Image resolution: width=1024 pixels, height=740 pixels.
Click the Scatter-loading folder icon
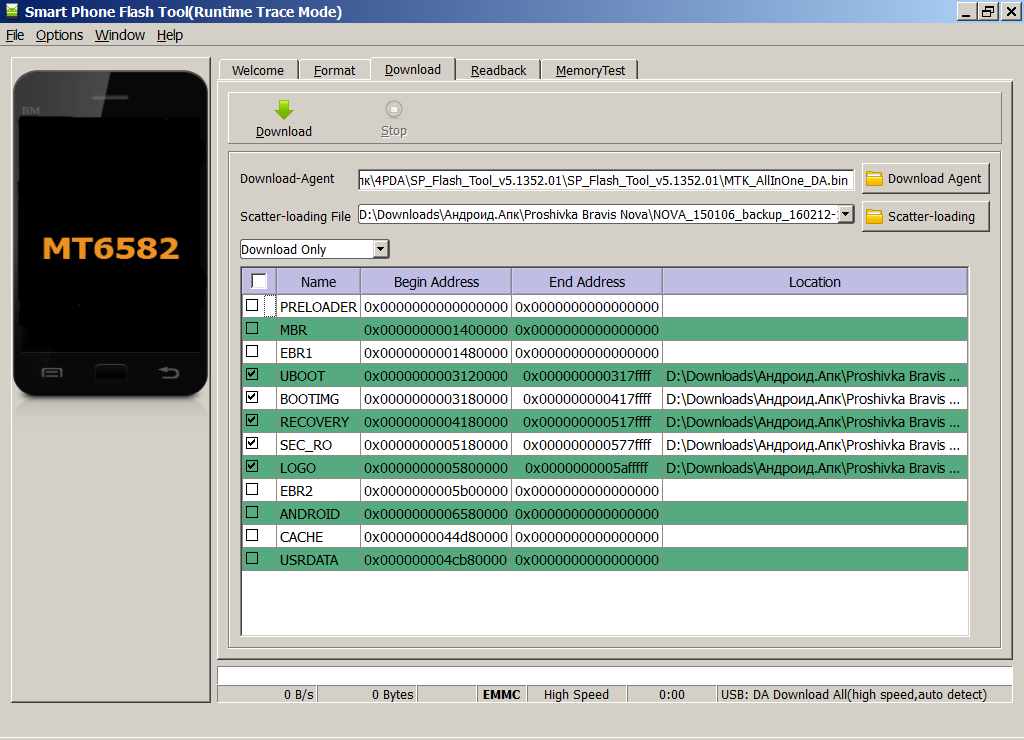click(875, 216)
